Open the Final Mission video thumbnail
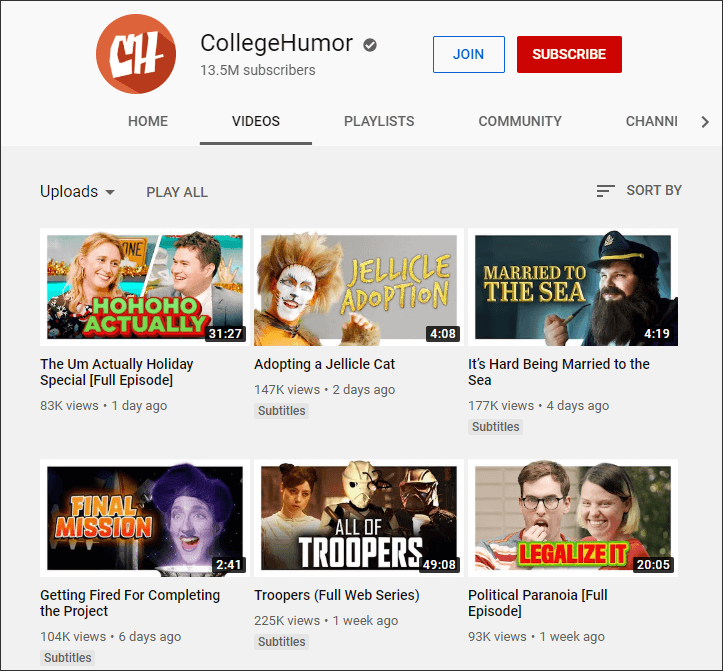The image size is (723, 671). [x=145, y=518]
